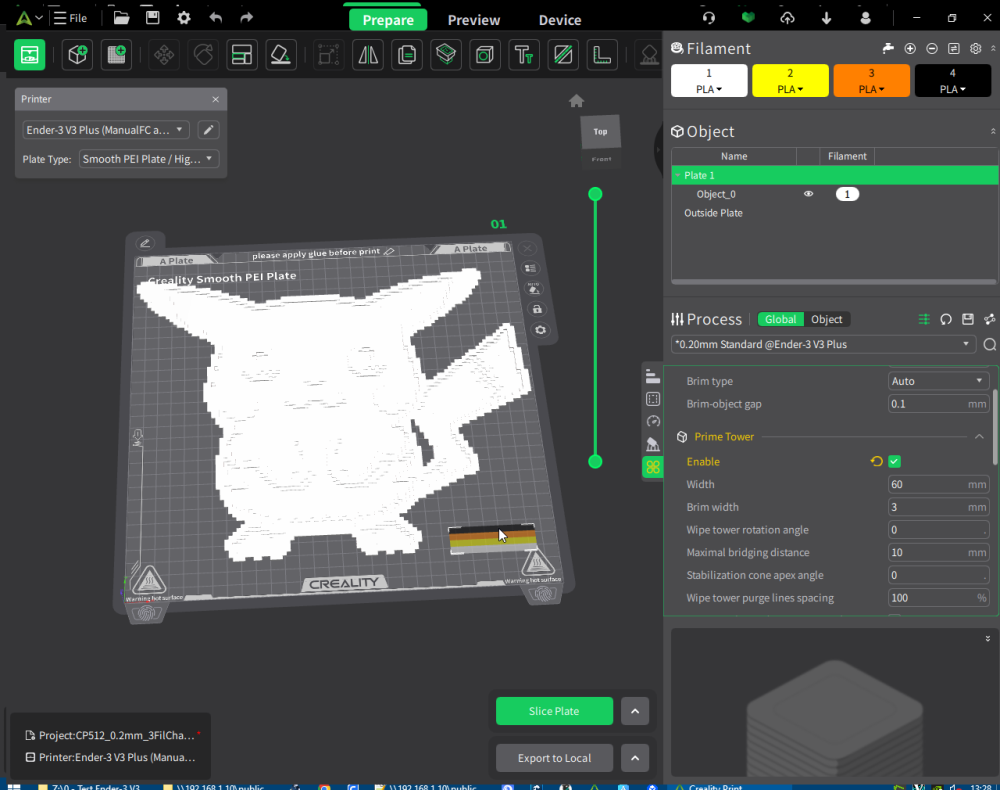This screenshot has height=790, width=1000.
Task: Reset Prime Tower Enable to default
Action: point(876,462)
